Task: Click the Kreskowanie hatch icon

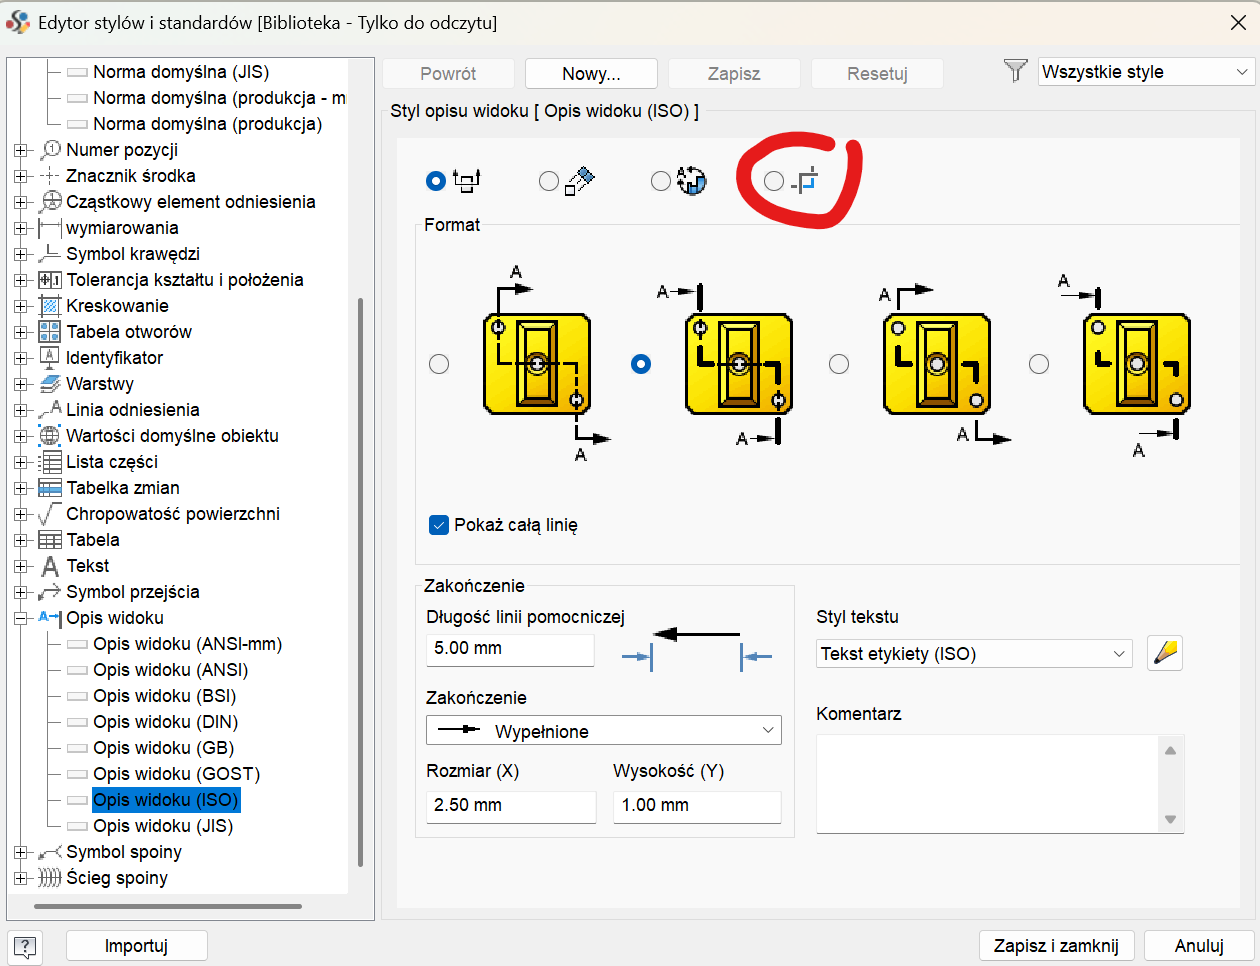Action: click(50, 306)
